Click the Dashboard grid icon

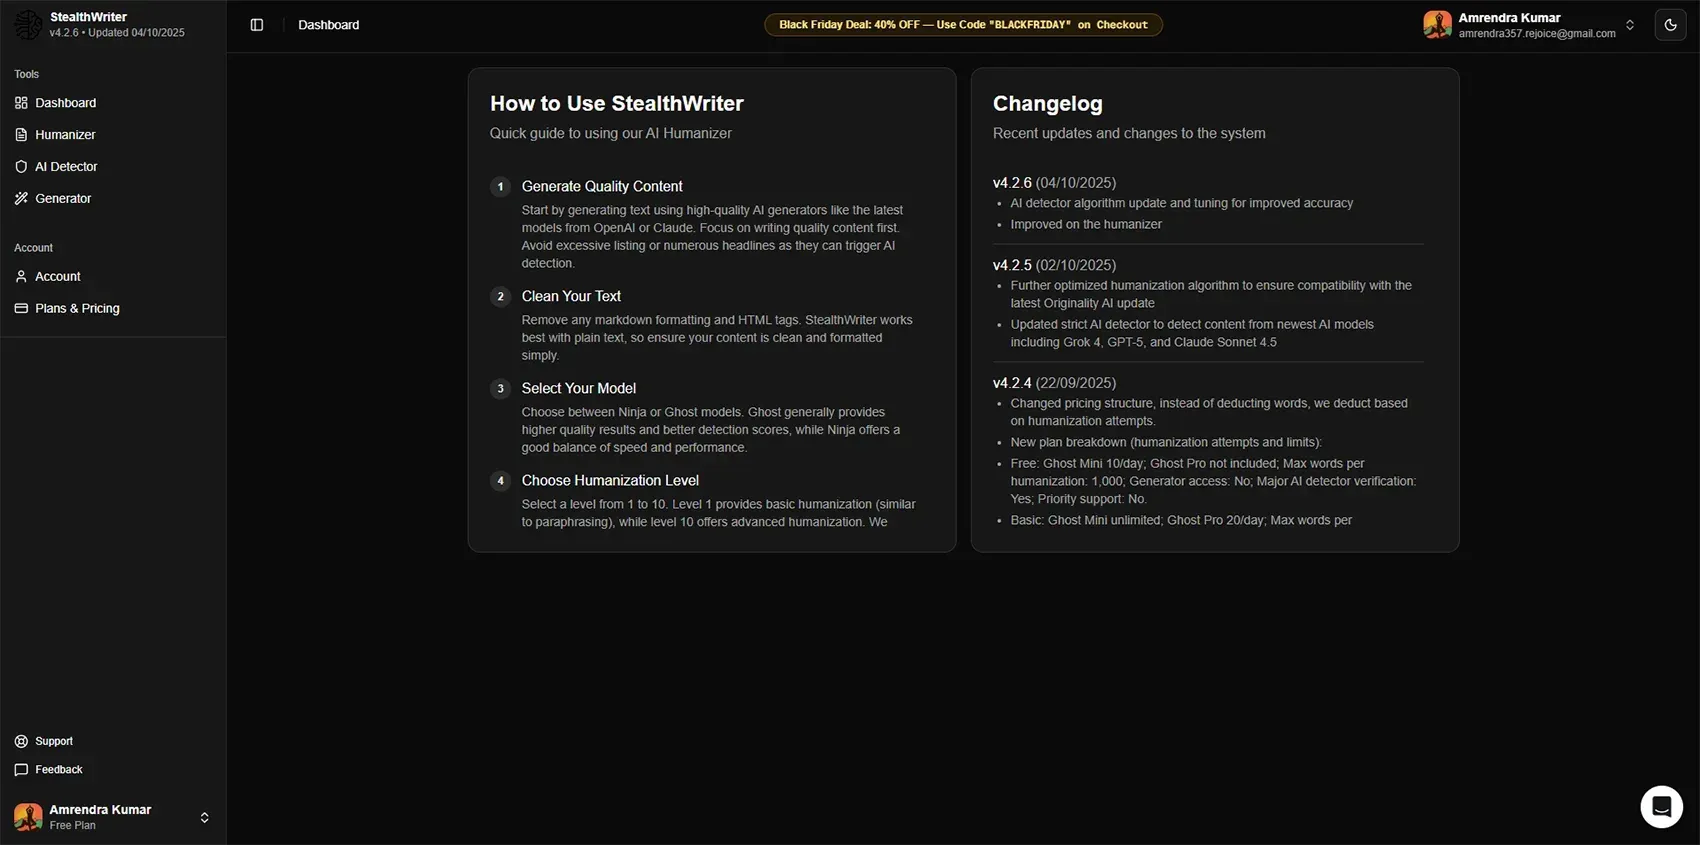point(21,103)
